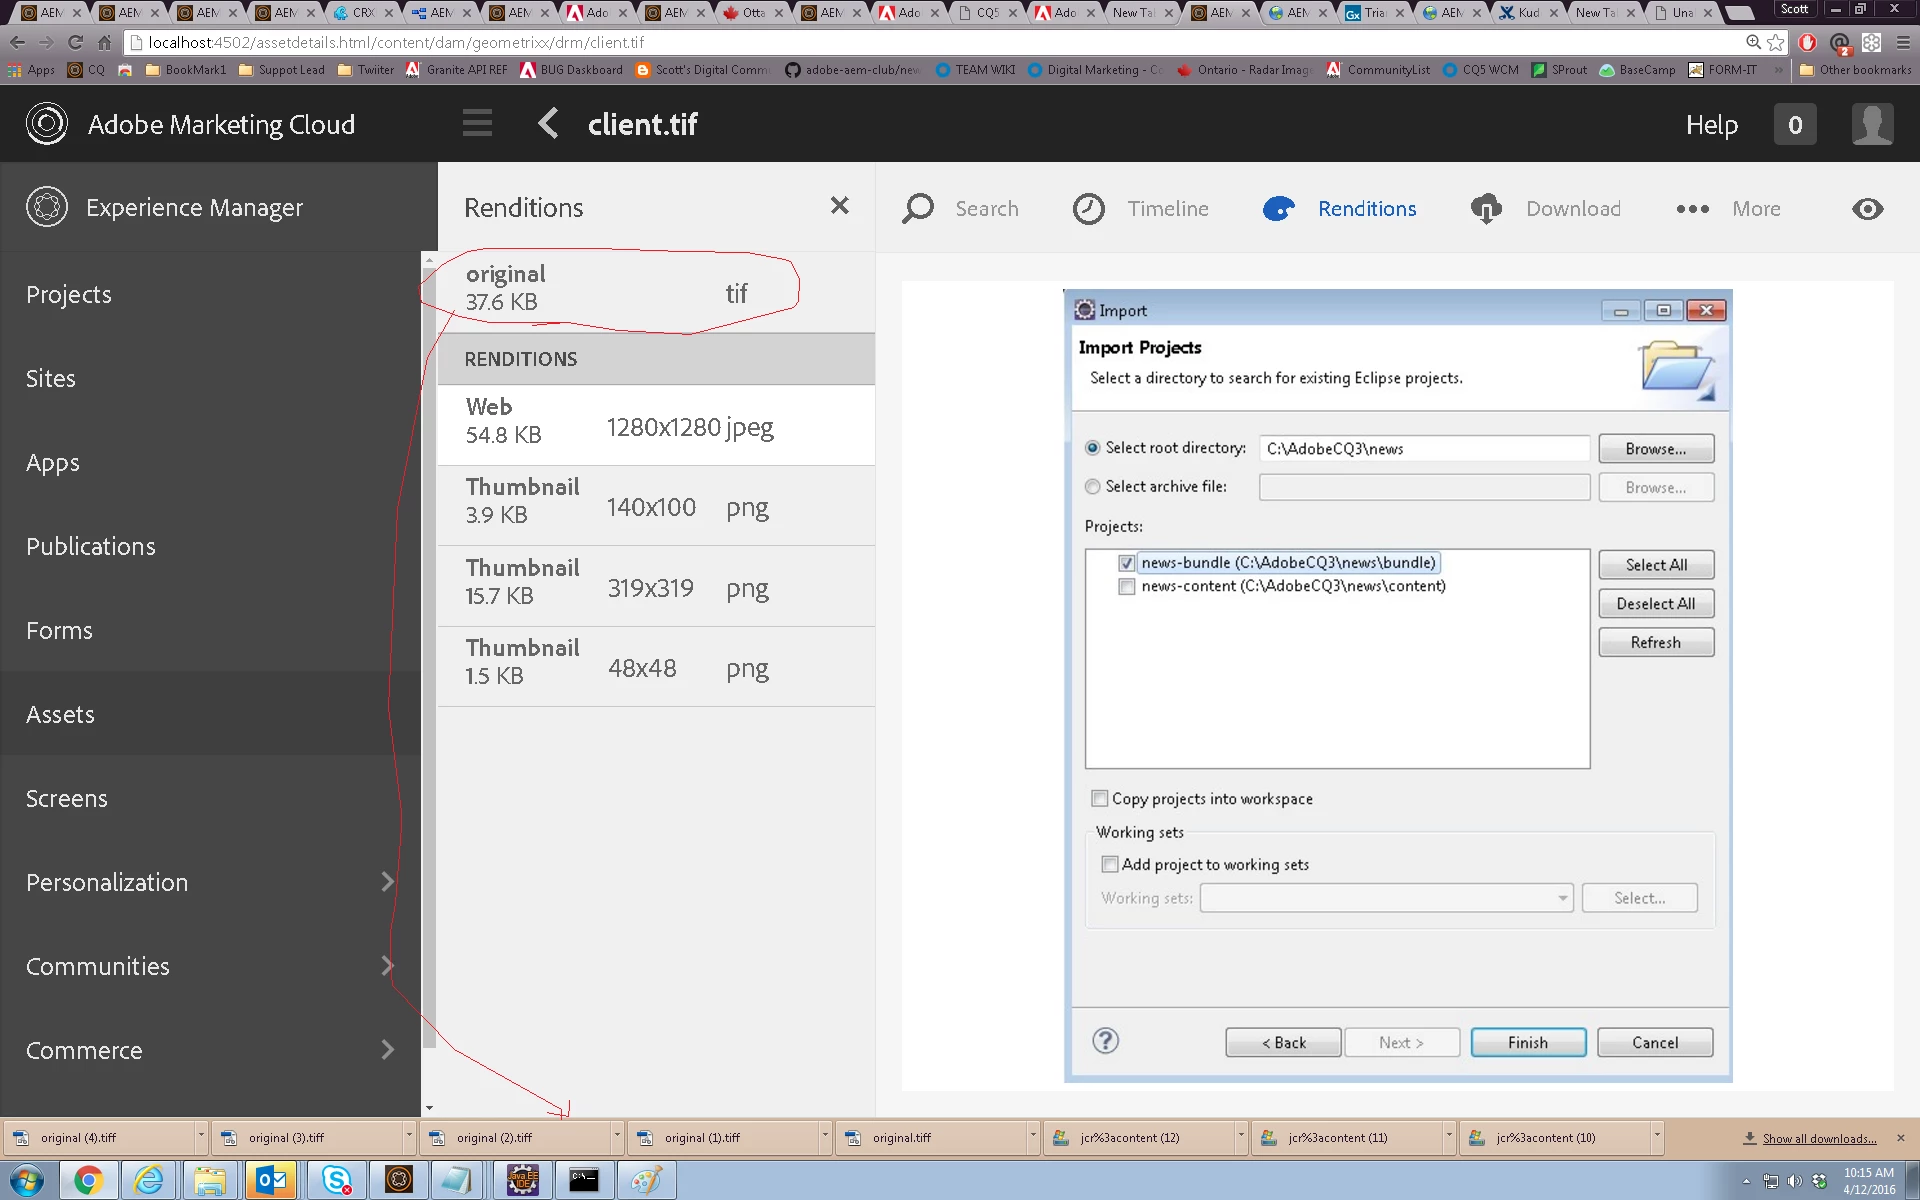Open the More ellipsis menu
Image resolution: width=1920 pixels, height=1200 pixels.
(x=1692, y=208)
